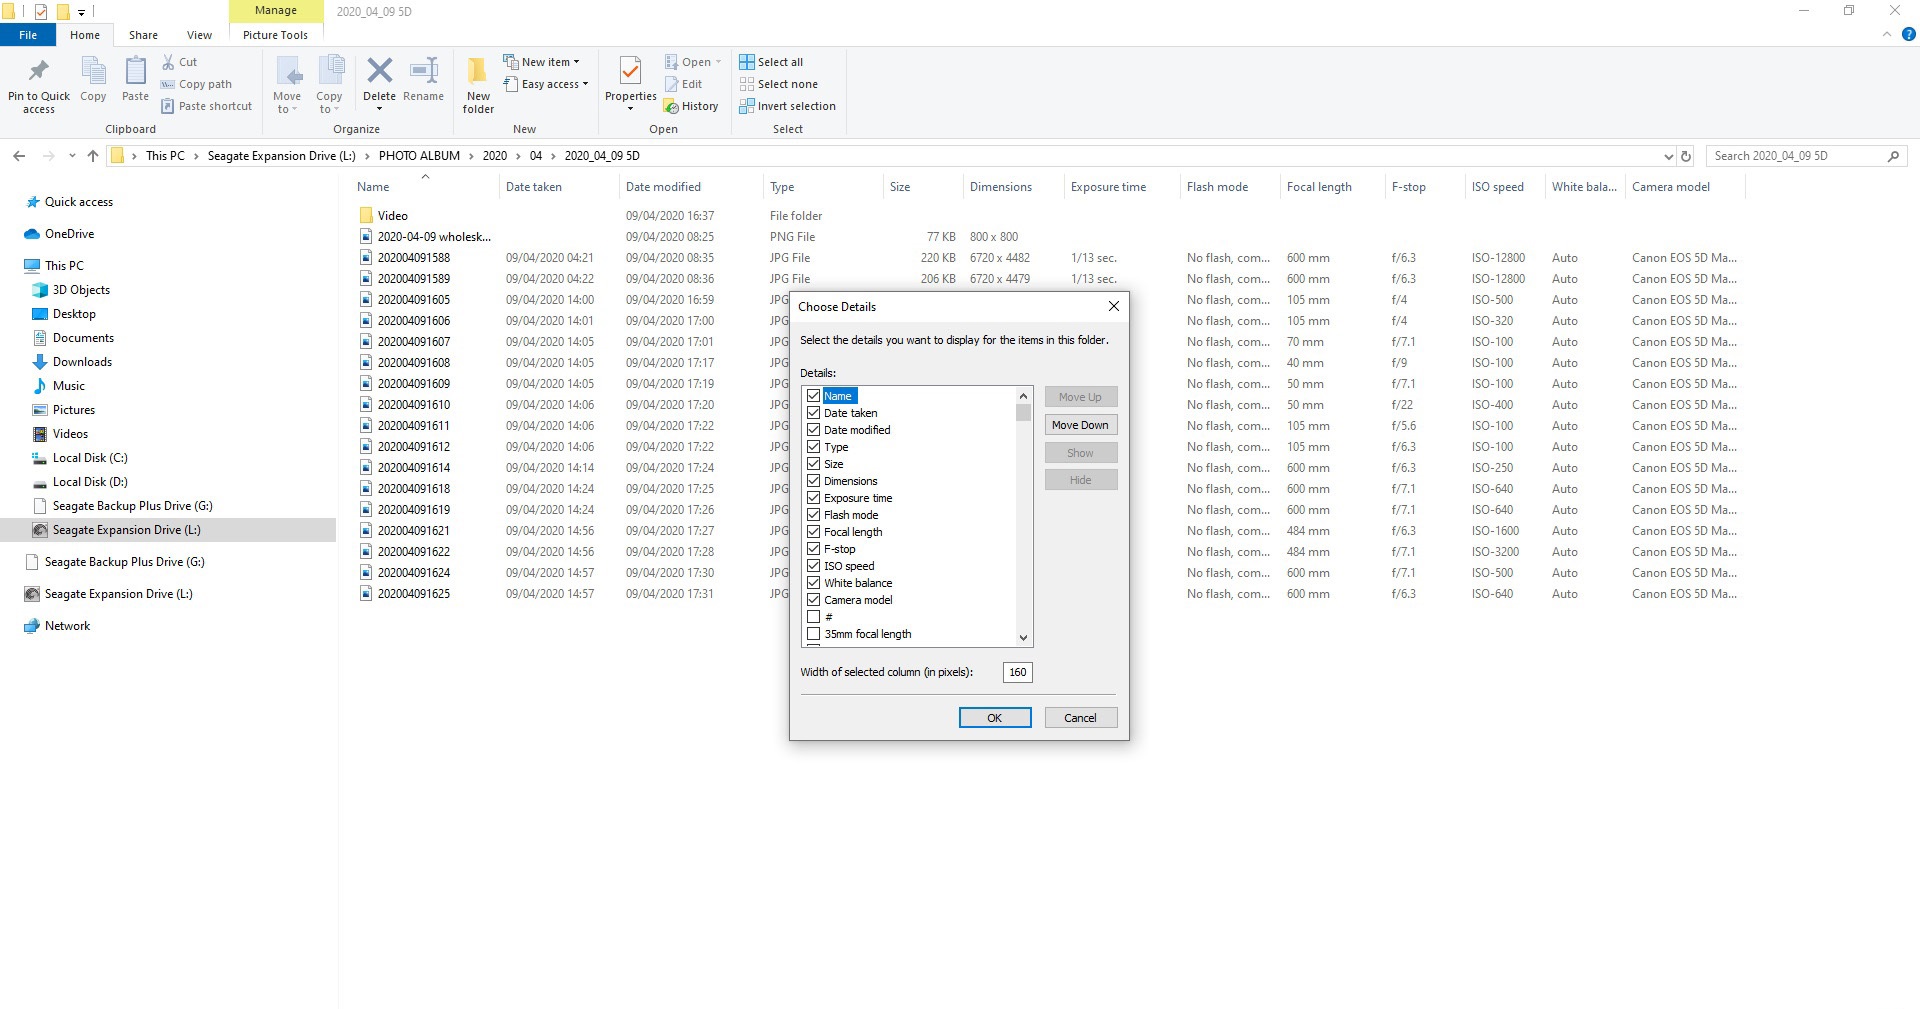Click Select none in ribbon

779,84
